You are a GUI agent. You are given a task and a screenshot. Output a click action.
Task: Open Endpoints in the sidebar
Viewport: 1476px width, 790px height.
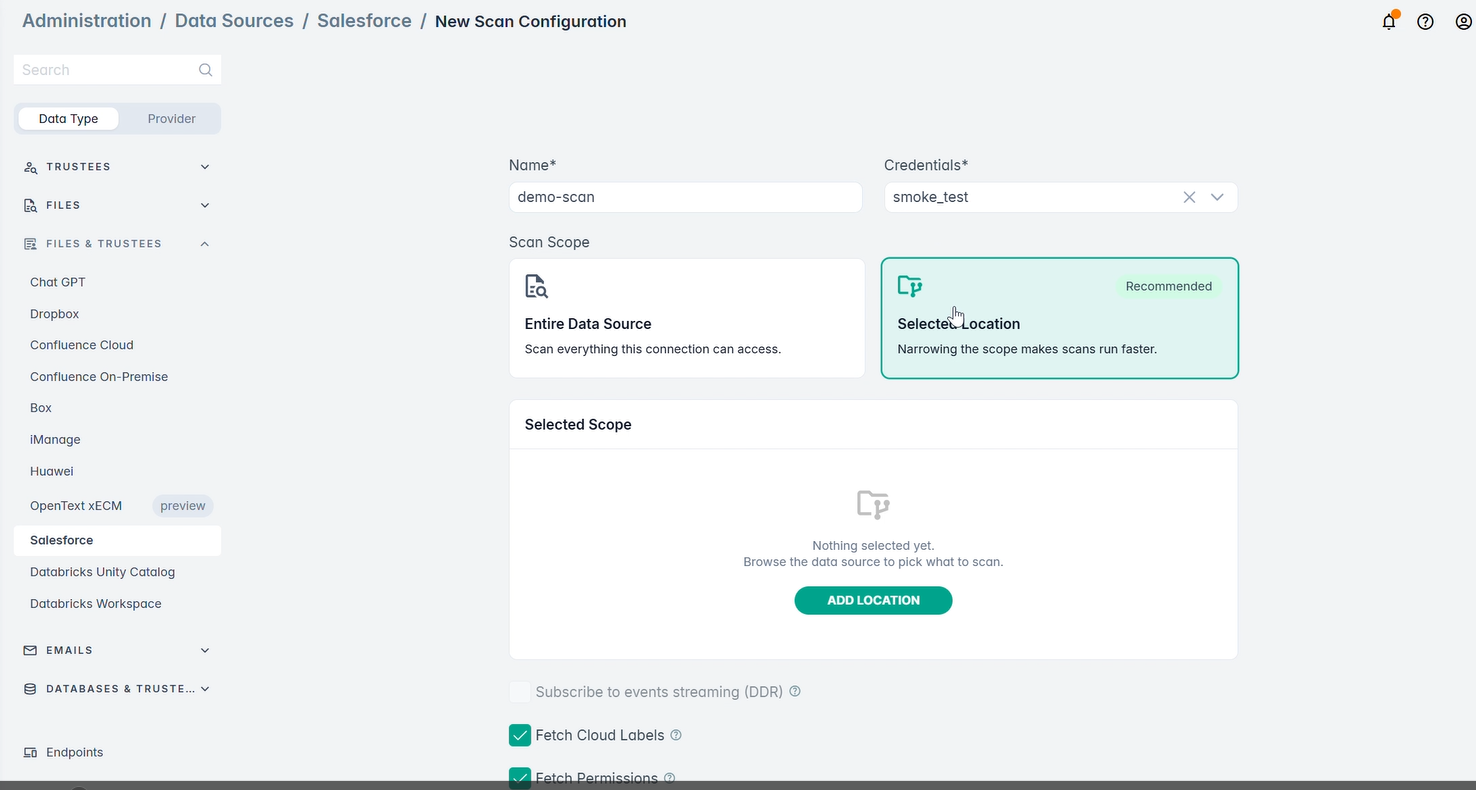pos(74,752)
